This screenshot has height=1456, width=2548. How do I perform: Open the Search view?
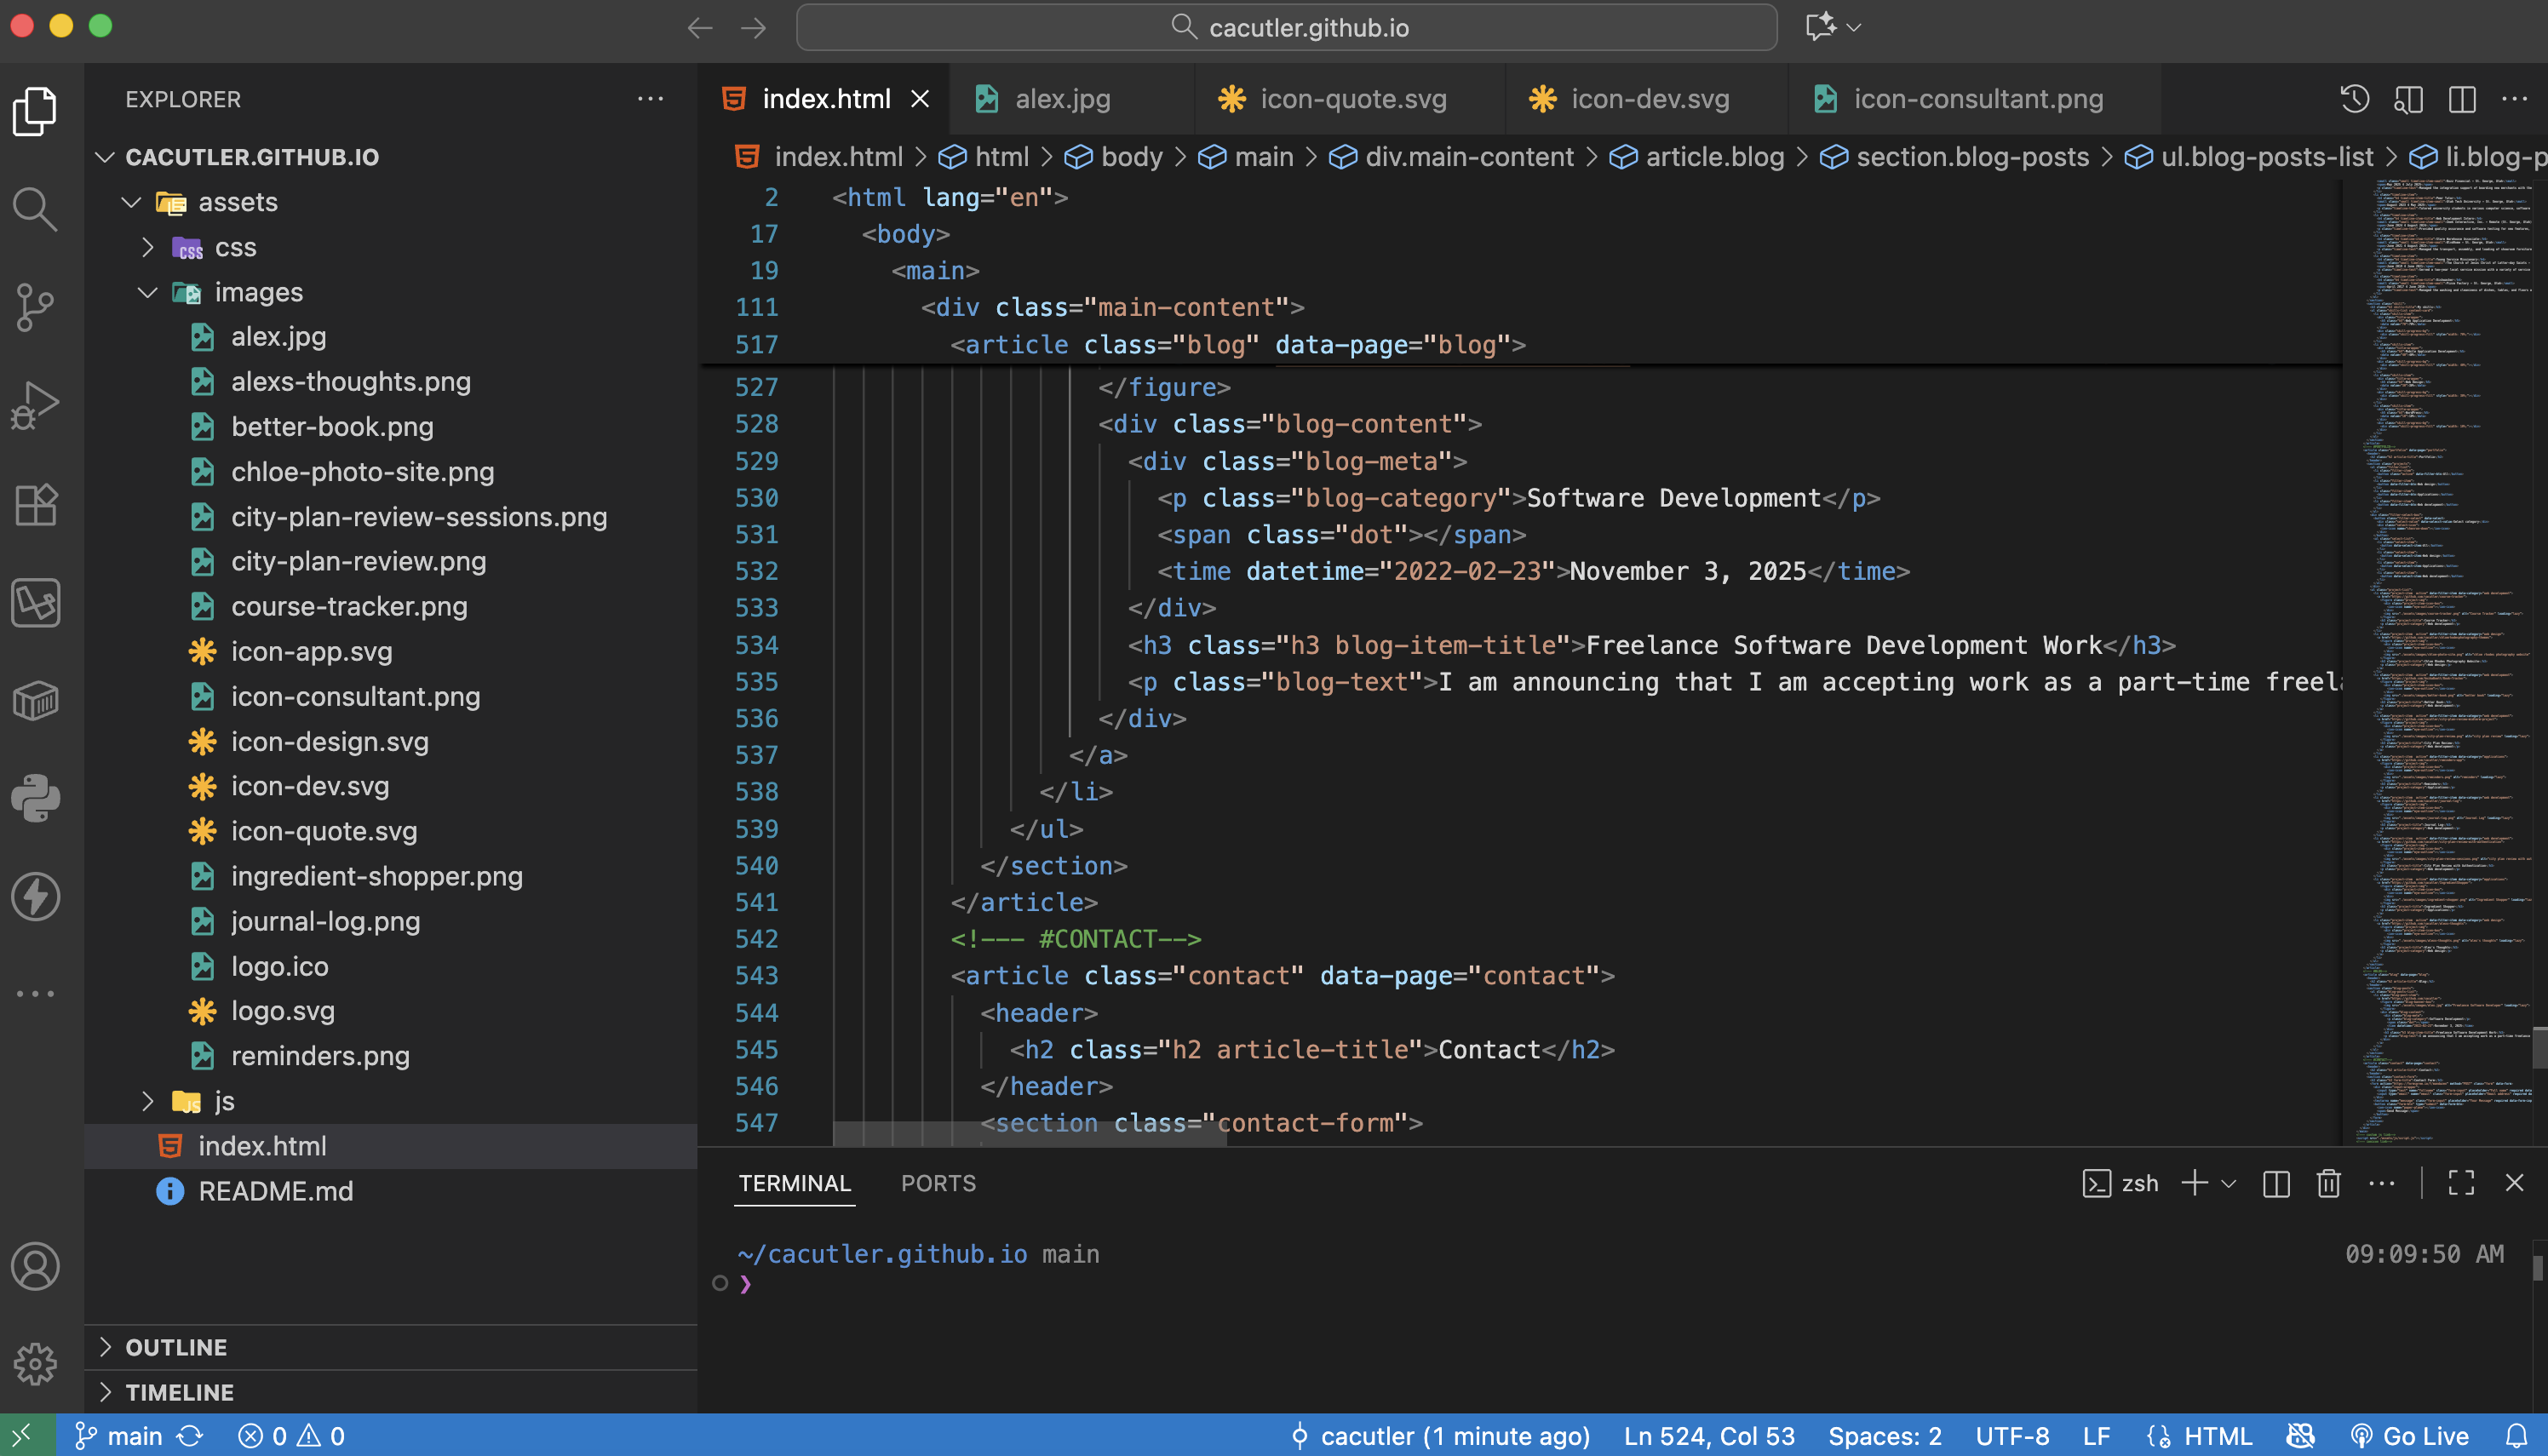click(x=36, y=208)
